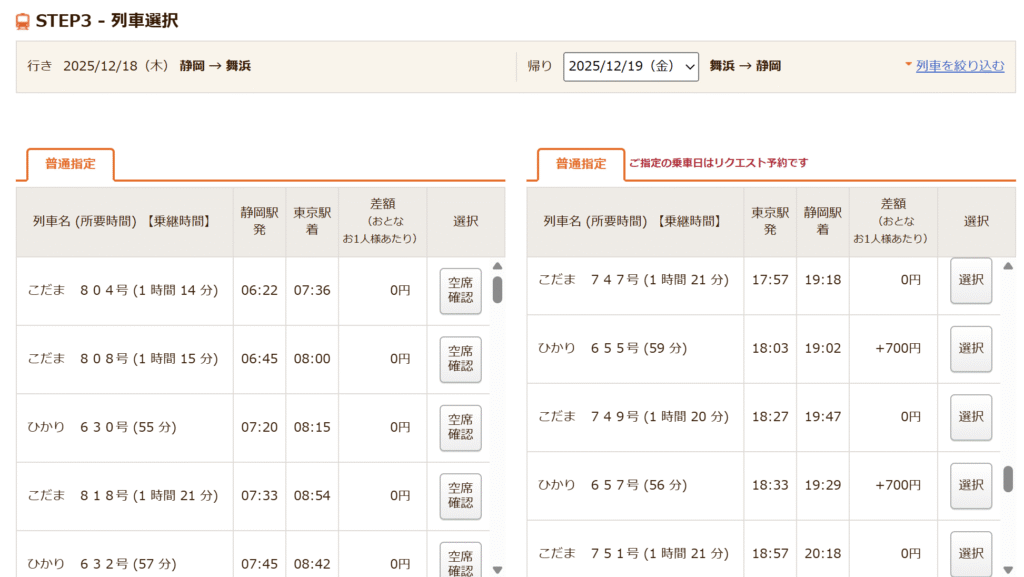Check vacancy for こだま 818号 at 07:33
The width and height of the screenshot is (1024, 577).
tap(460, 496)
